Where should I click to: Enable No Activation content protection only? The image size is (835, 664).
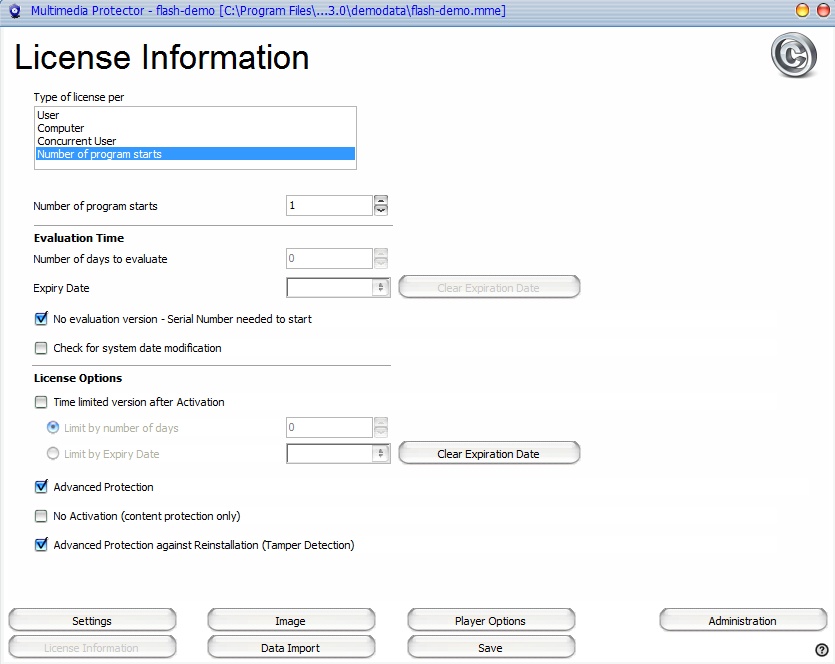pyautogui.click(x=41, y=516)
